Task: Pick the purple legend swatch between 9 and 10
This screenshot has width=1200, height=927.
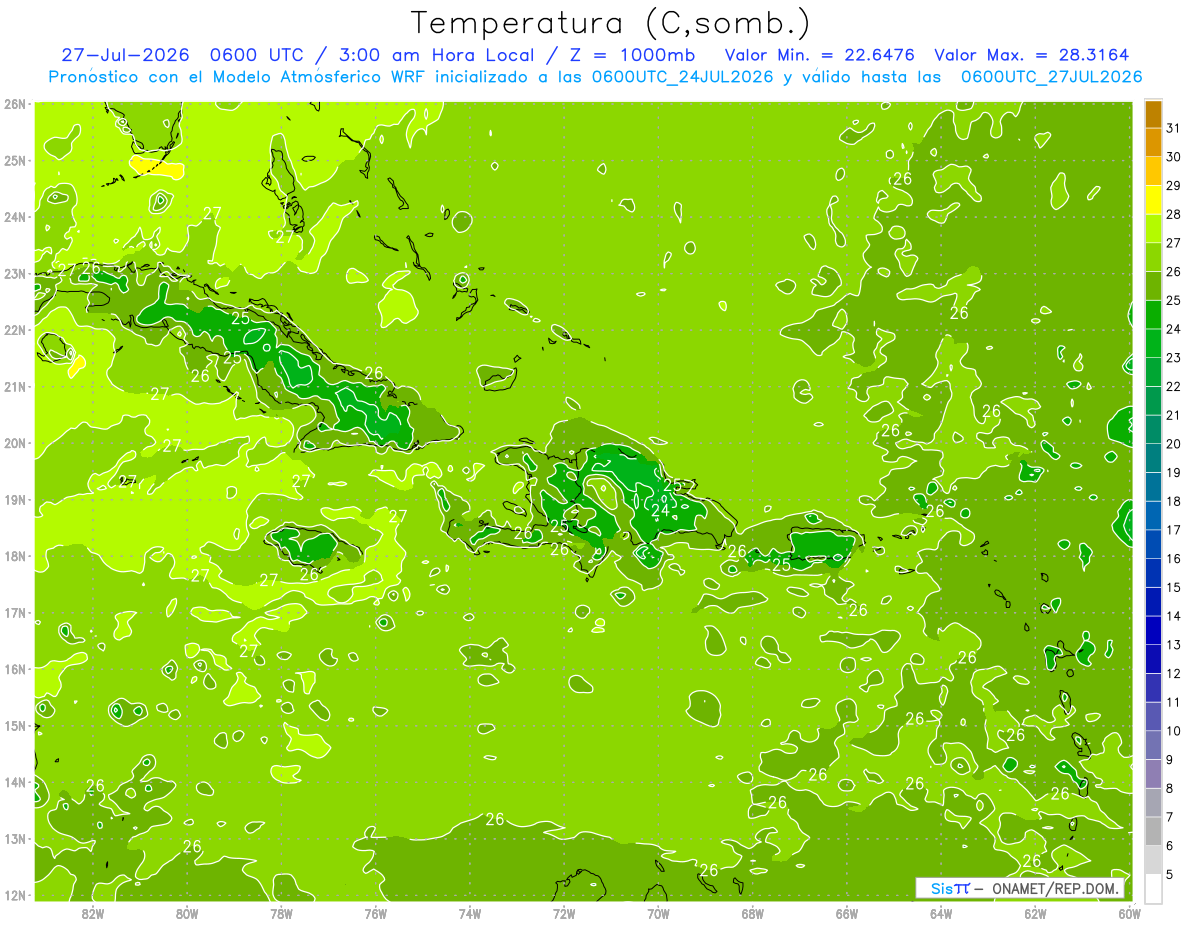Action: pos(1153,745)
